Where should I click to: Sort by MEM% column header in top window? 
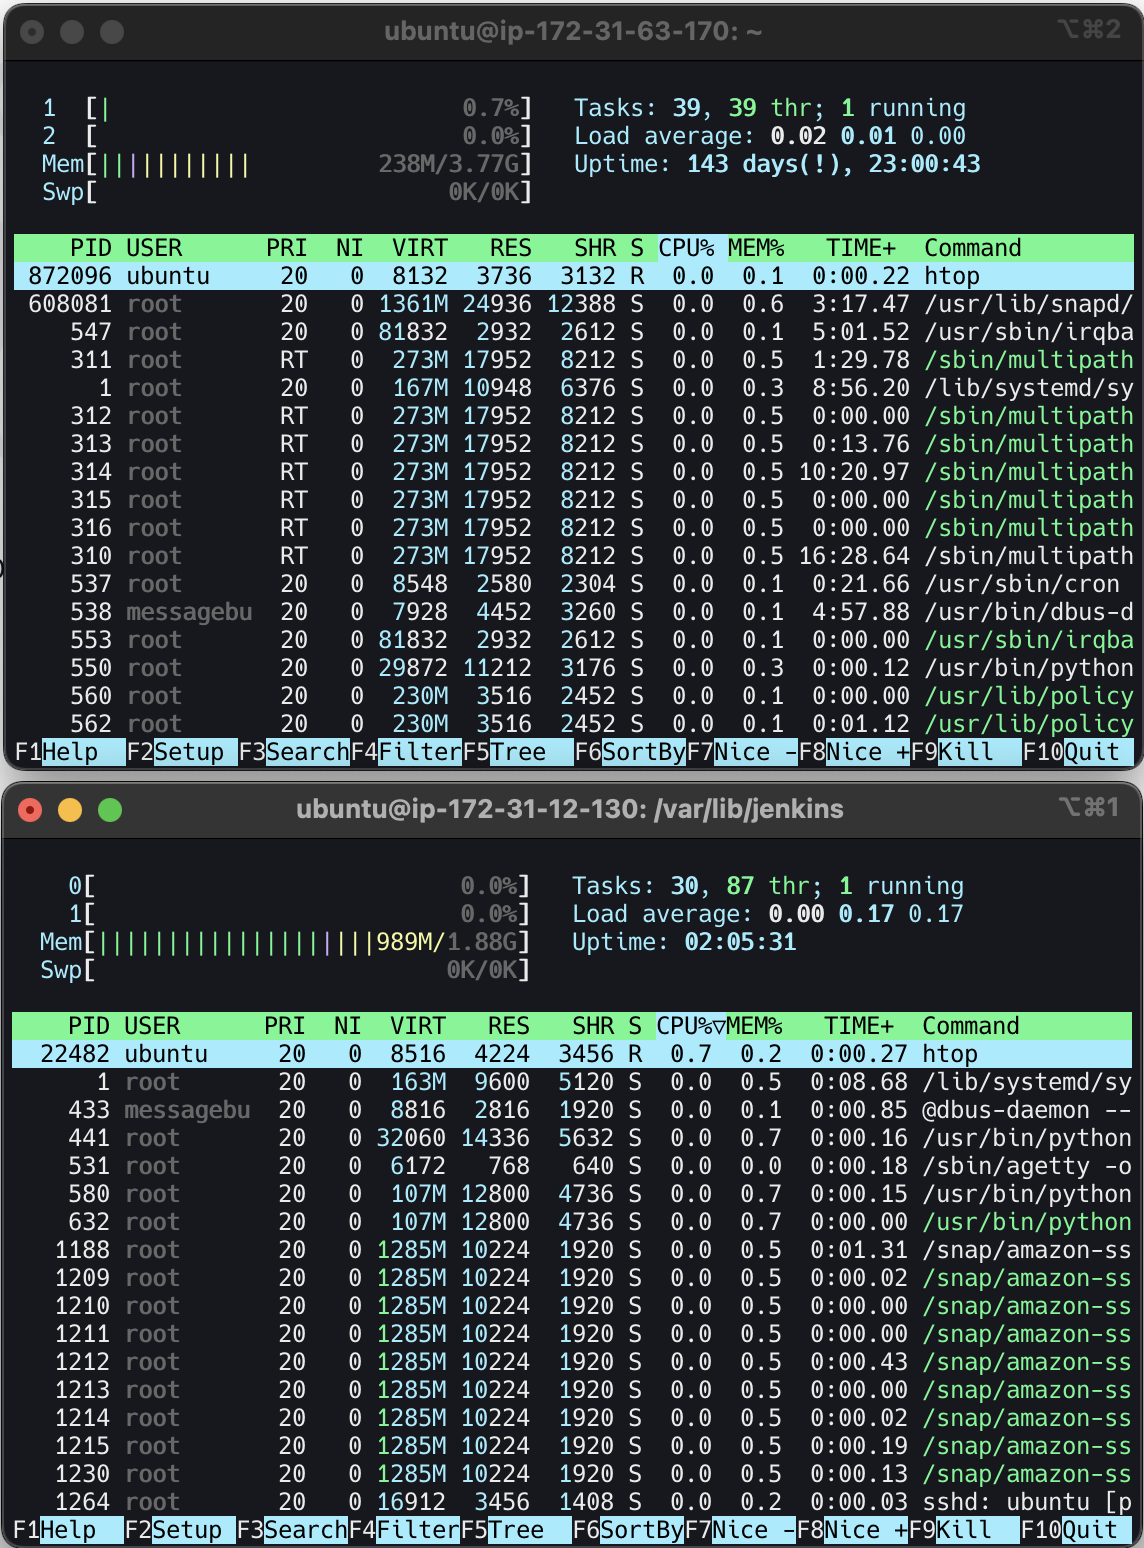pos(756,248)
